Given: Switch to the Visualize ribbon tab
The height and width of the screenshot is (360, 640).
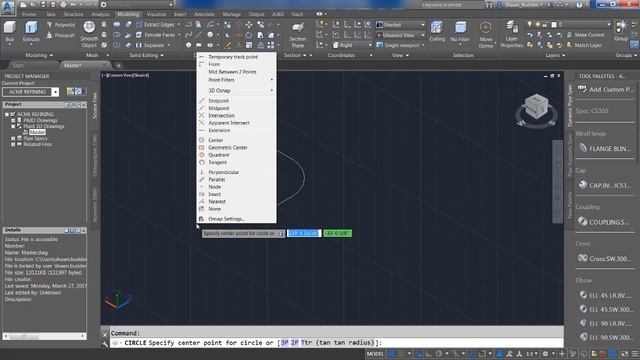Looking at the screenshot, I should [156, 14].
